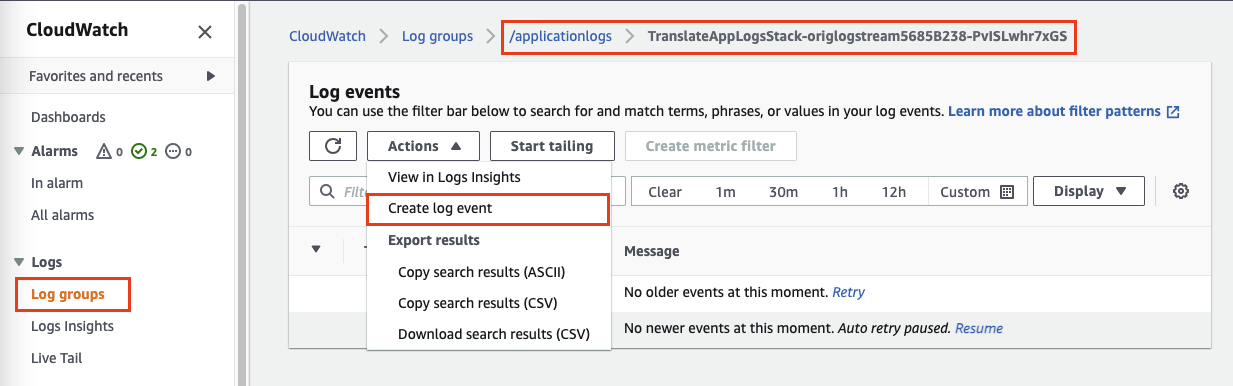This screenshot has height=386, width=1233.
Task: Click the Start tailing button
Action: (x=552, y=146)
